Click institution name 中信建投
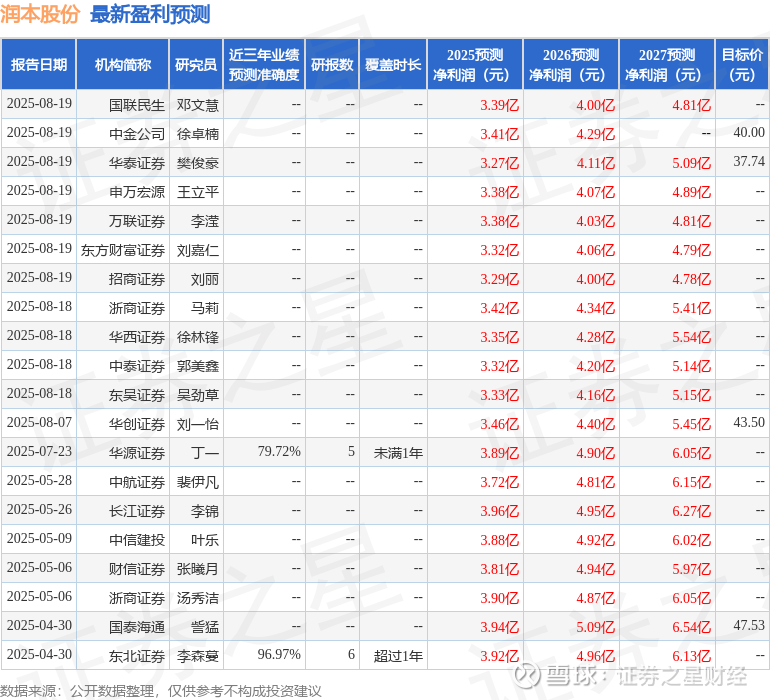The height and width of the screenshot is (700, 770). (137, 539)
